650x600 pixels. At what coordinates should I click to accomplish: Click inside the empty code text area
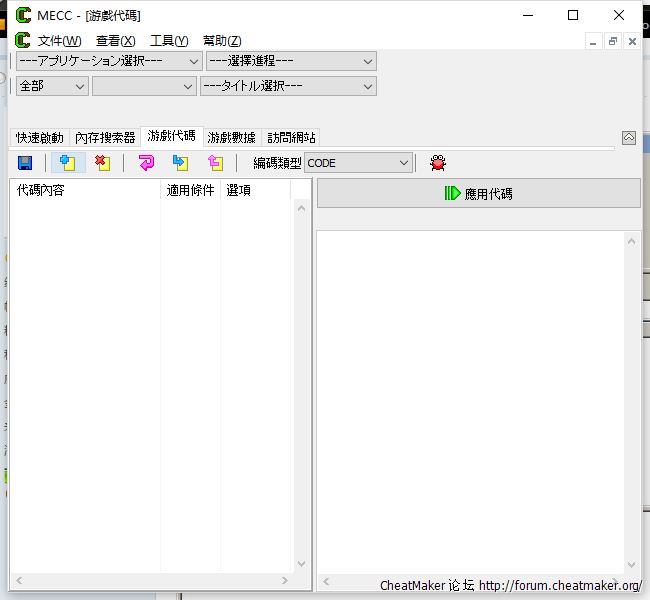click(x=470, y=400)
